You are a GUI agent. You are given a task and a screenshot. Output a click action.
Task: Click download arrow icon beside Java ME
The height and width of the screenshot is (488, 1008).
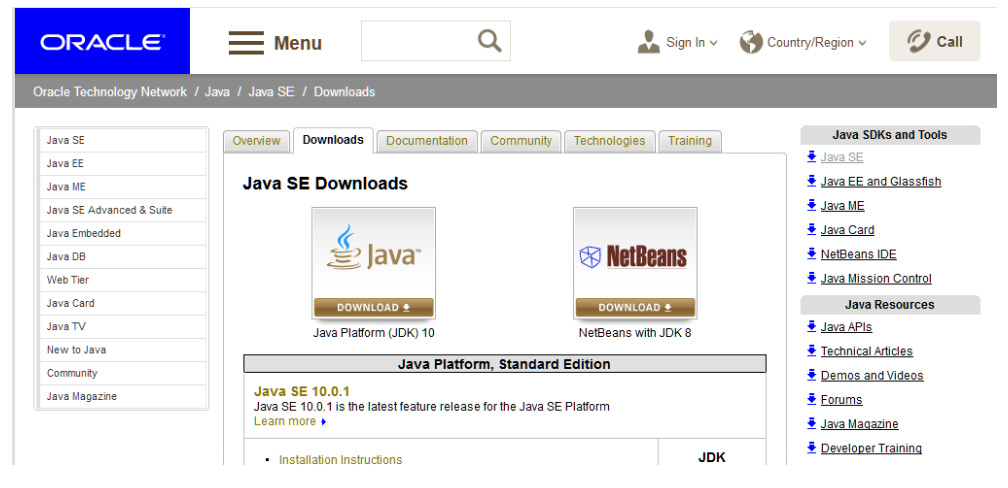tap(811, 205)
